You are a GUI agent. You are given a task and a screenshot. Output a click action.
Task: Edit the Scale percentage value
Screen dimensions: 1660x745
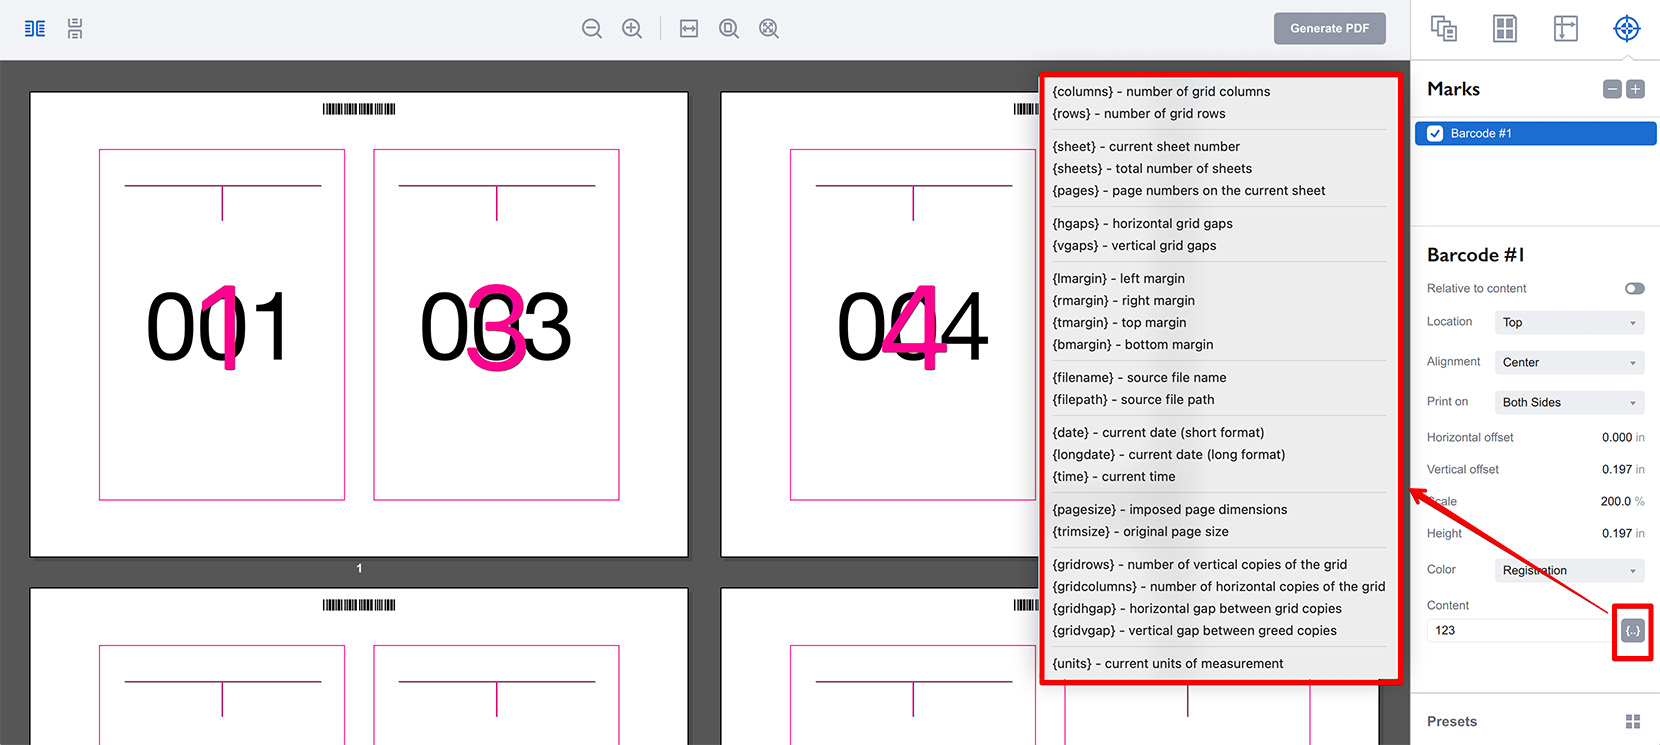(1615, 501)
